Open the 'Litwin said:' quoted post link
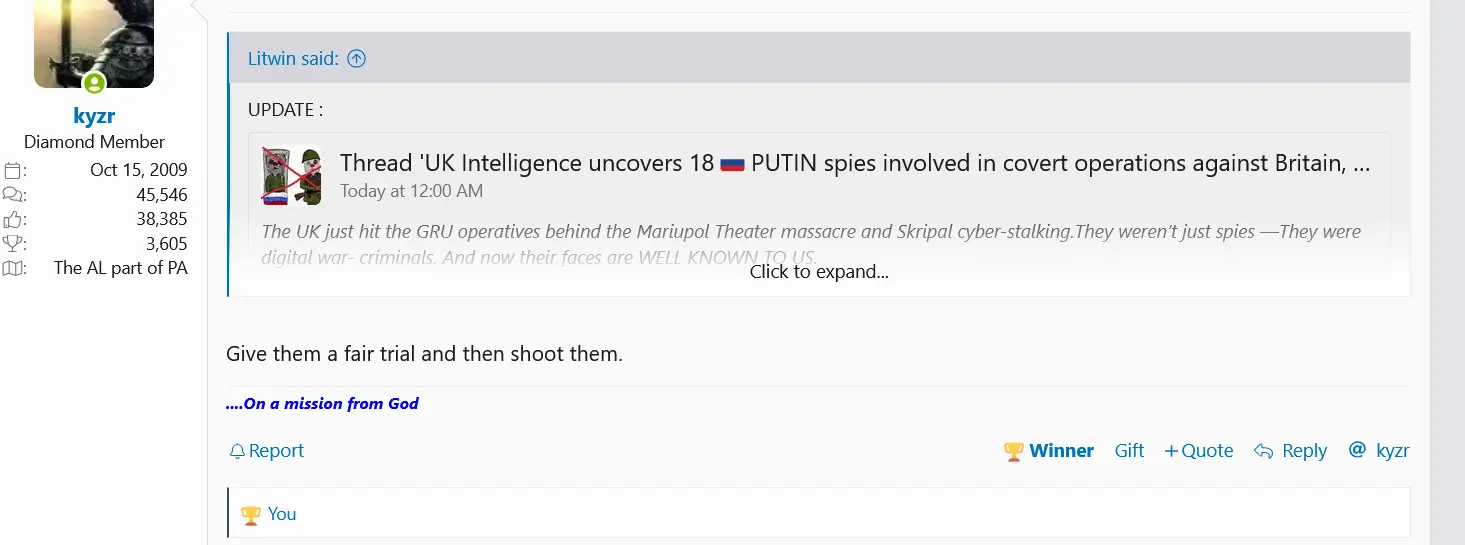The height and width of the screenshot is (545, 1465). 292,58
